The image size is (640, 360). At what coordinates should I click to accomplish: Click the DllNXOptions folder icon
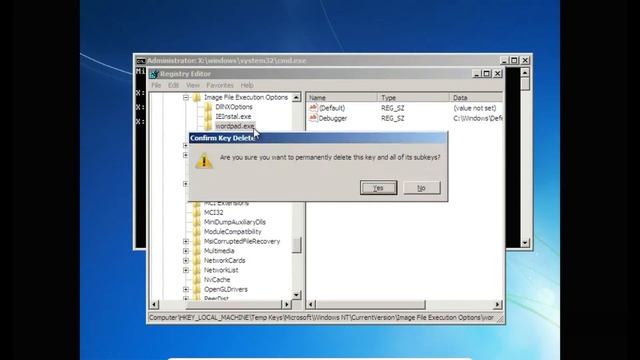208,107
